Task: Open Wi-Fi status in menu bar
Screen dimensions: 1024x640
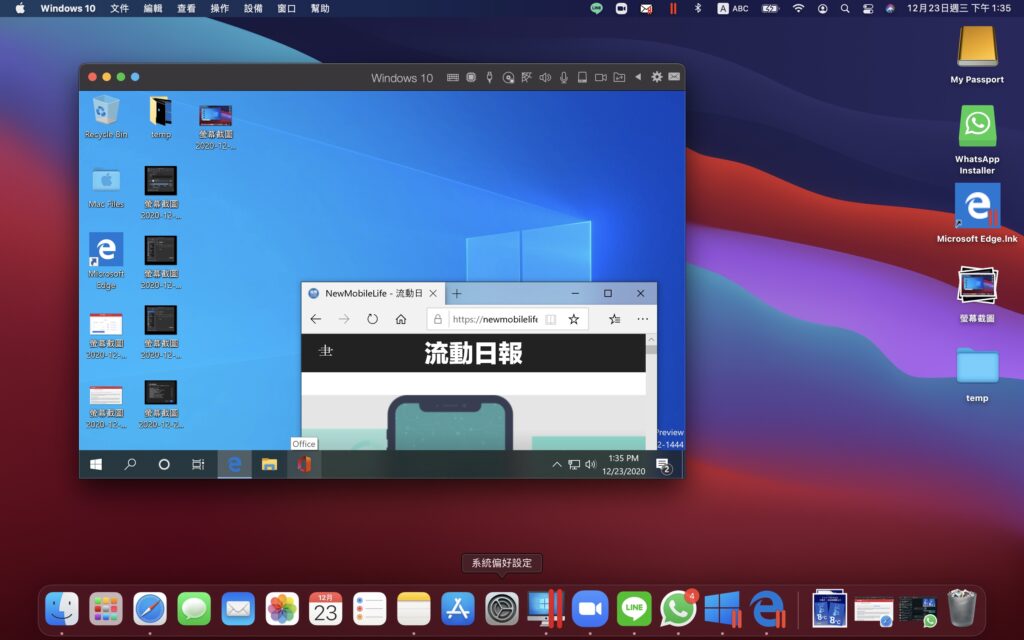Action: (798, 8)
